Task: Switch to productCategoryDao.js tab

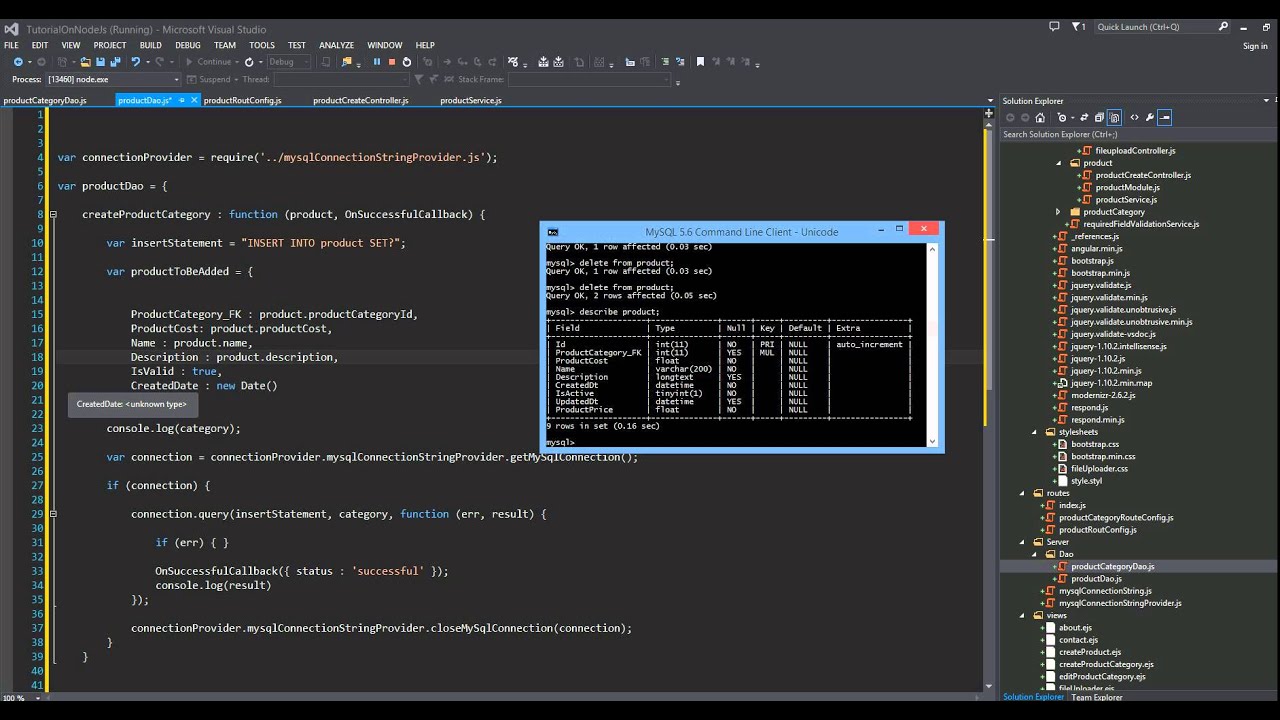Action: [x=45, y=100]
